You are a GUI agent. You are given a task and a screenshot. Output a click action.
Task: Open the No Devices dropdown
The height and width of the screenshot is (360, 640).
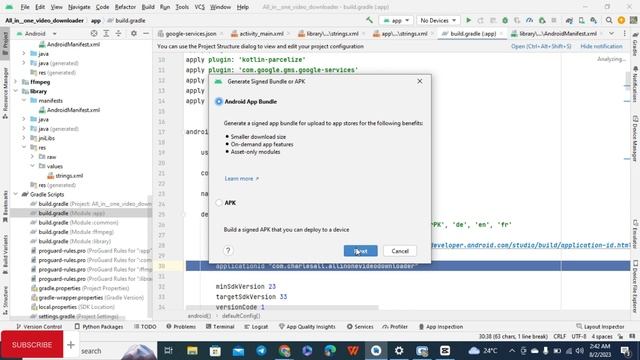point(438,20)
